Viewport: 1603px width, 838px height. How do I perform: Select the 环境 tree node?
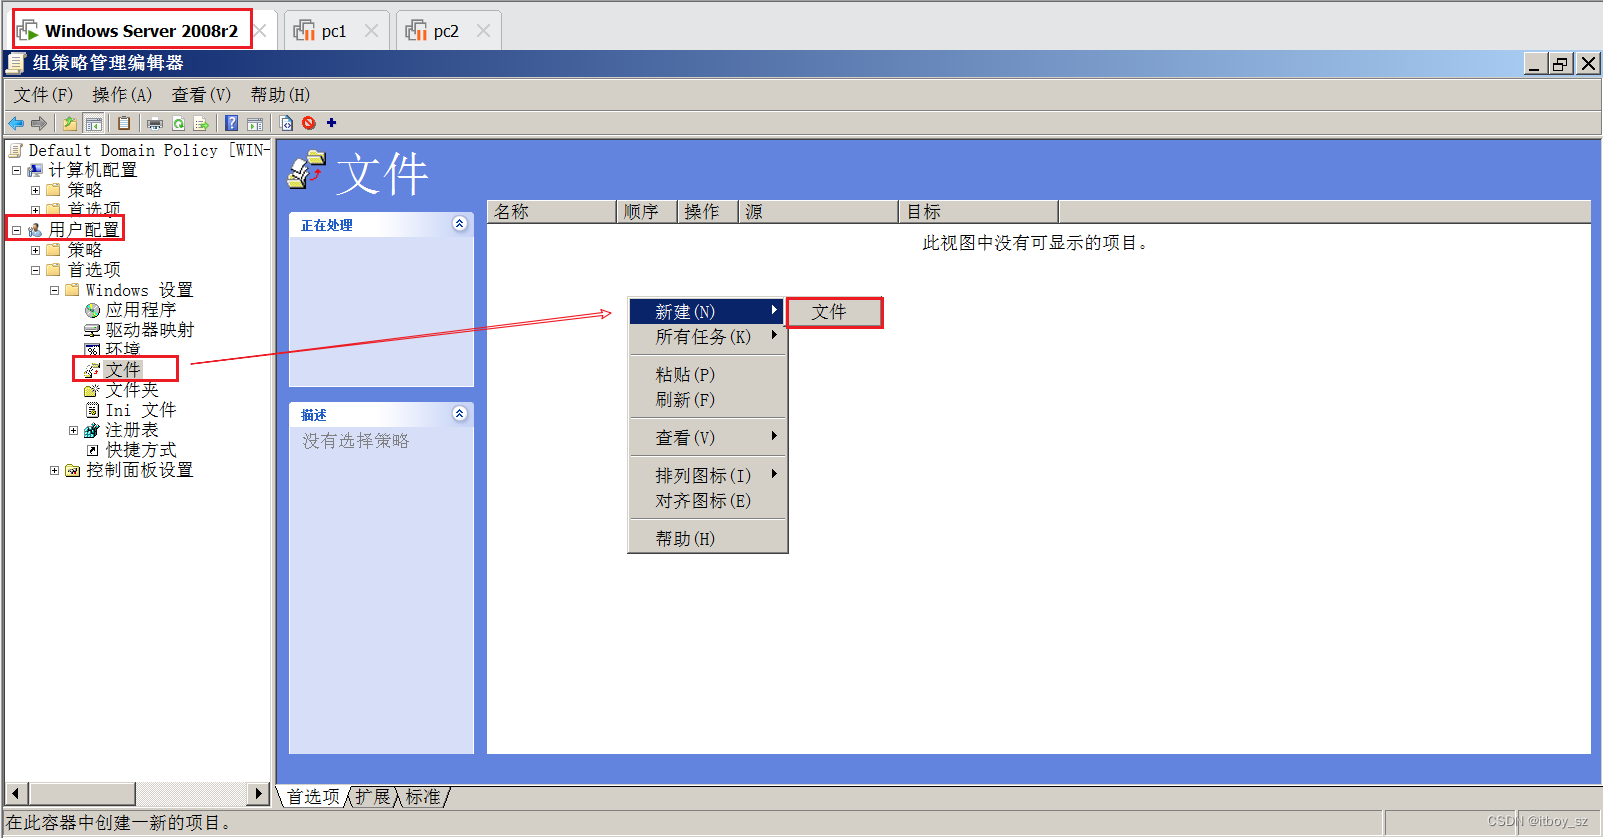coord(123,350)
